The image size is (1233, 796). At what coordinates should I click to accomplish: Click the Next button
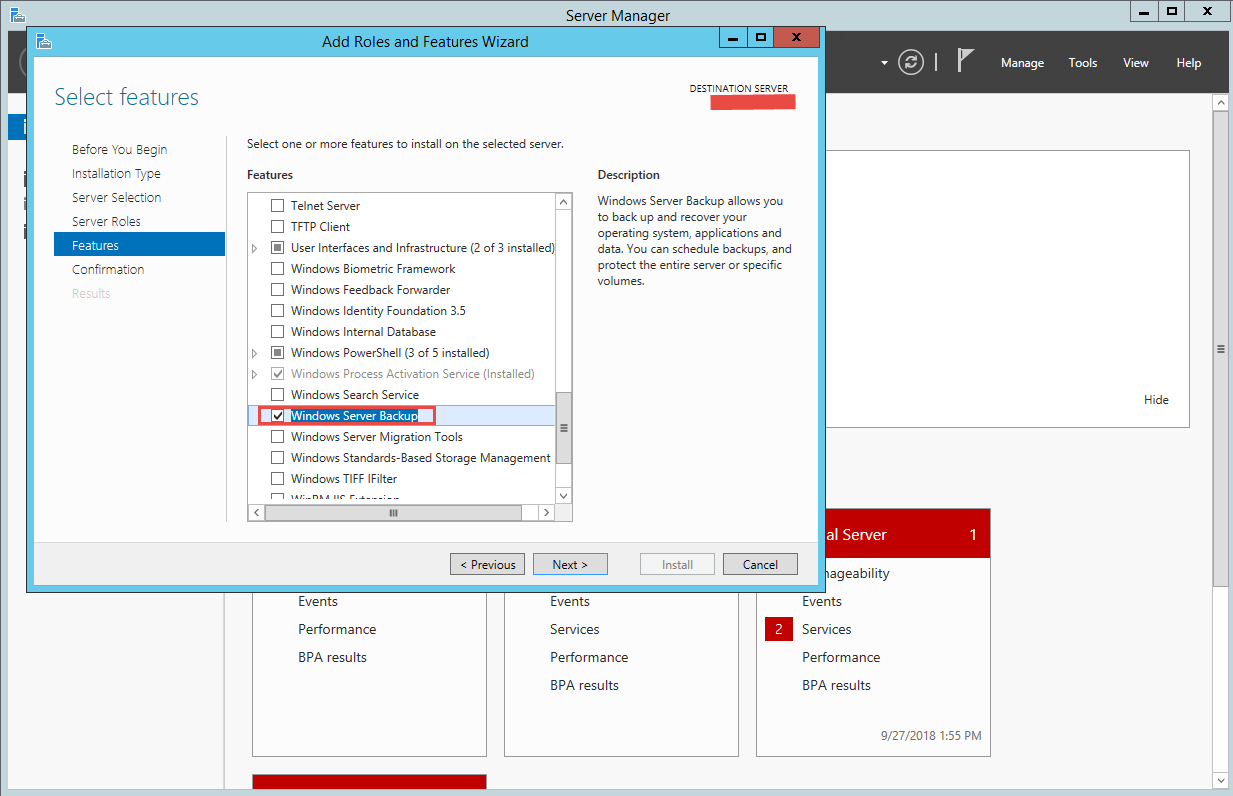pos(570,564)
